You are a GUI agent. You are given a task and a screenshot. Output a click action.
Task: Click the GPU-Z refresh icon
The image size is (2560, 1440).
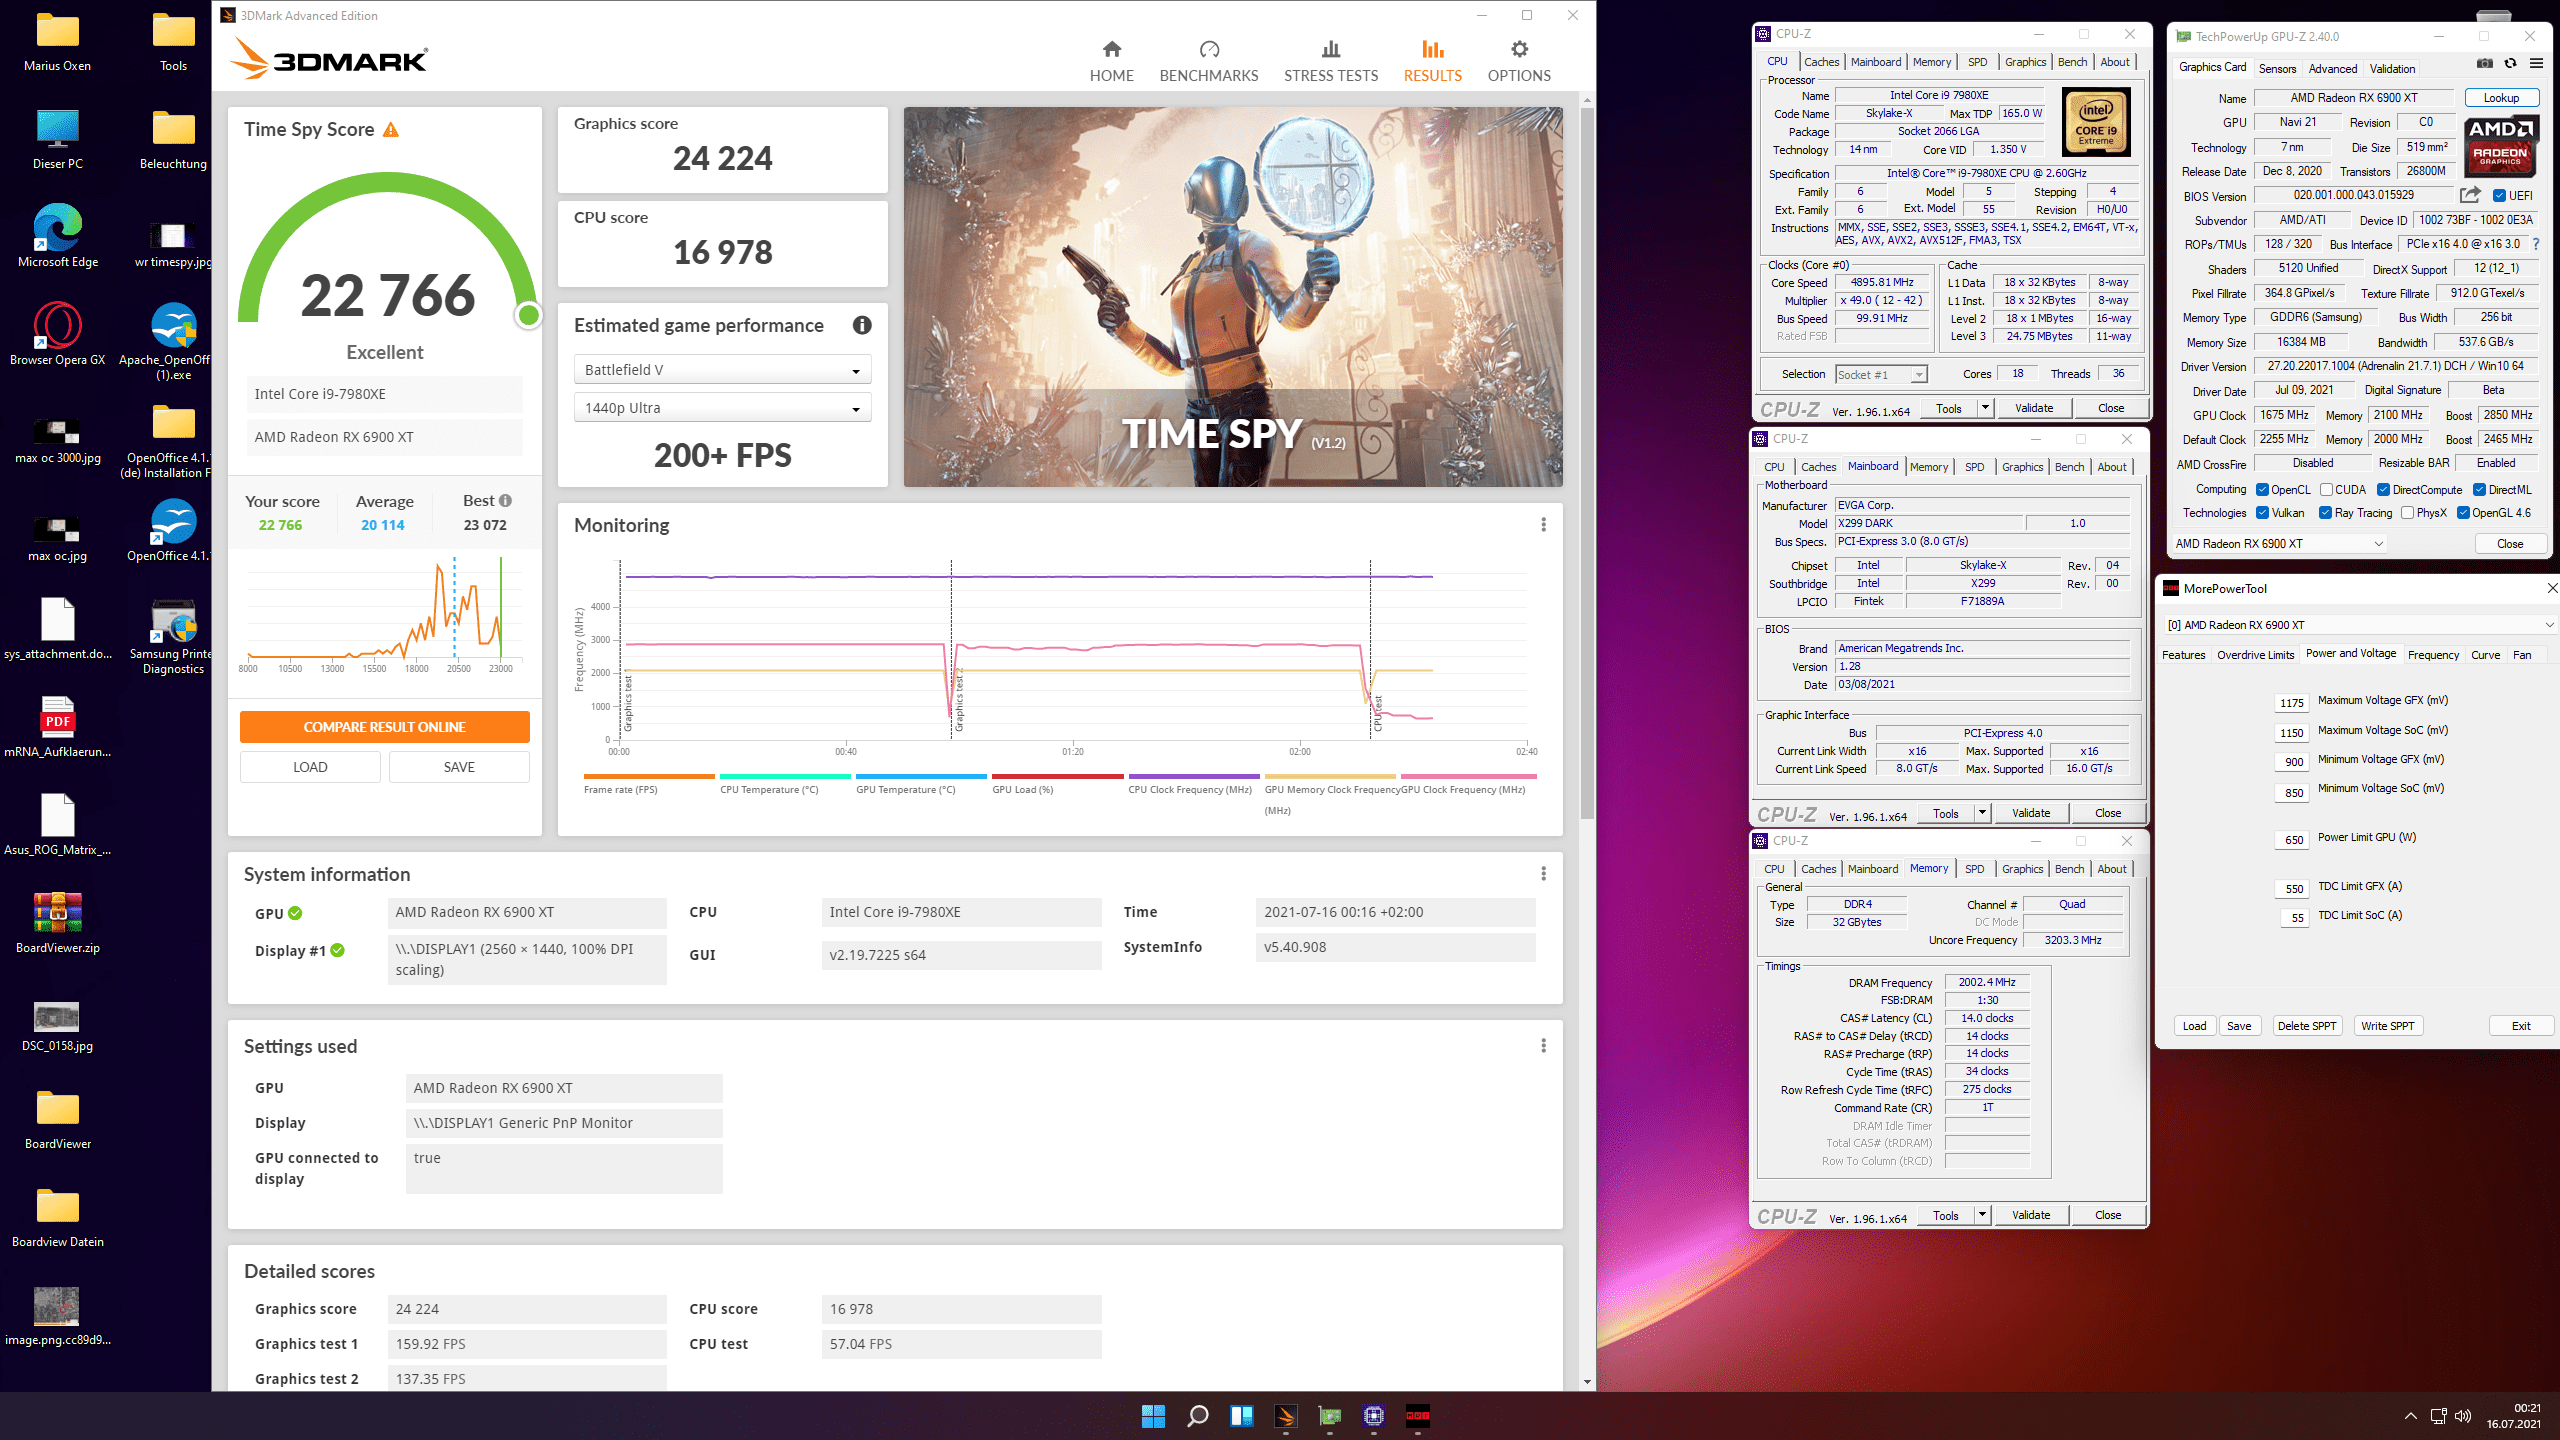[2510, 63]
